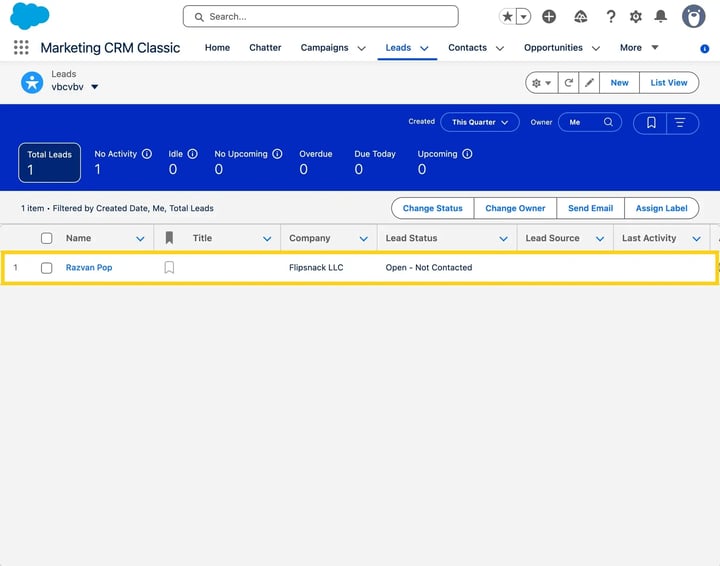Open the More navigation menu
720x566 pixels.
(639, 48)
